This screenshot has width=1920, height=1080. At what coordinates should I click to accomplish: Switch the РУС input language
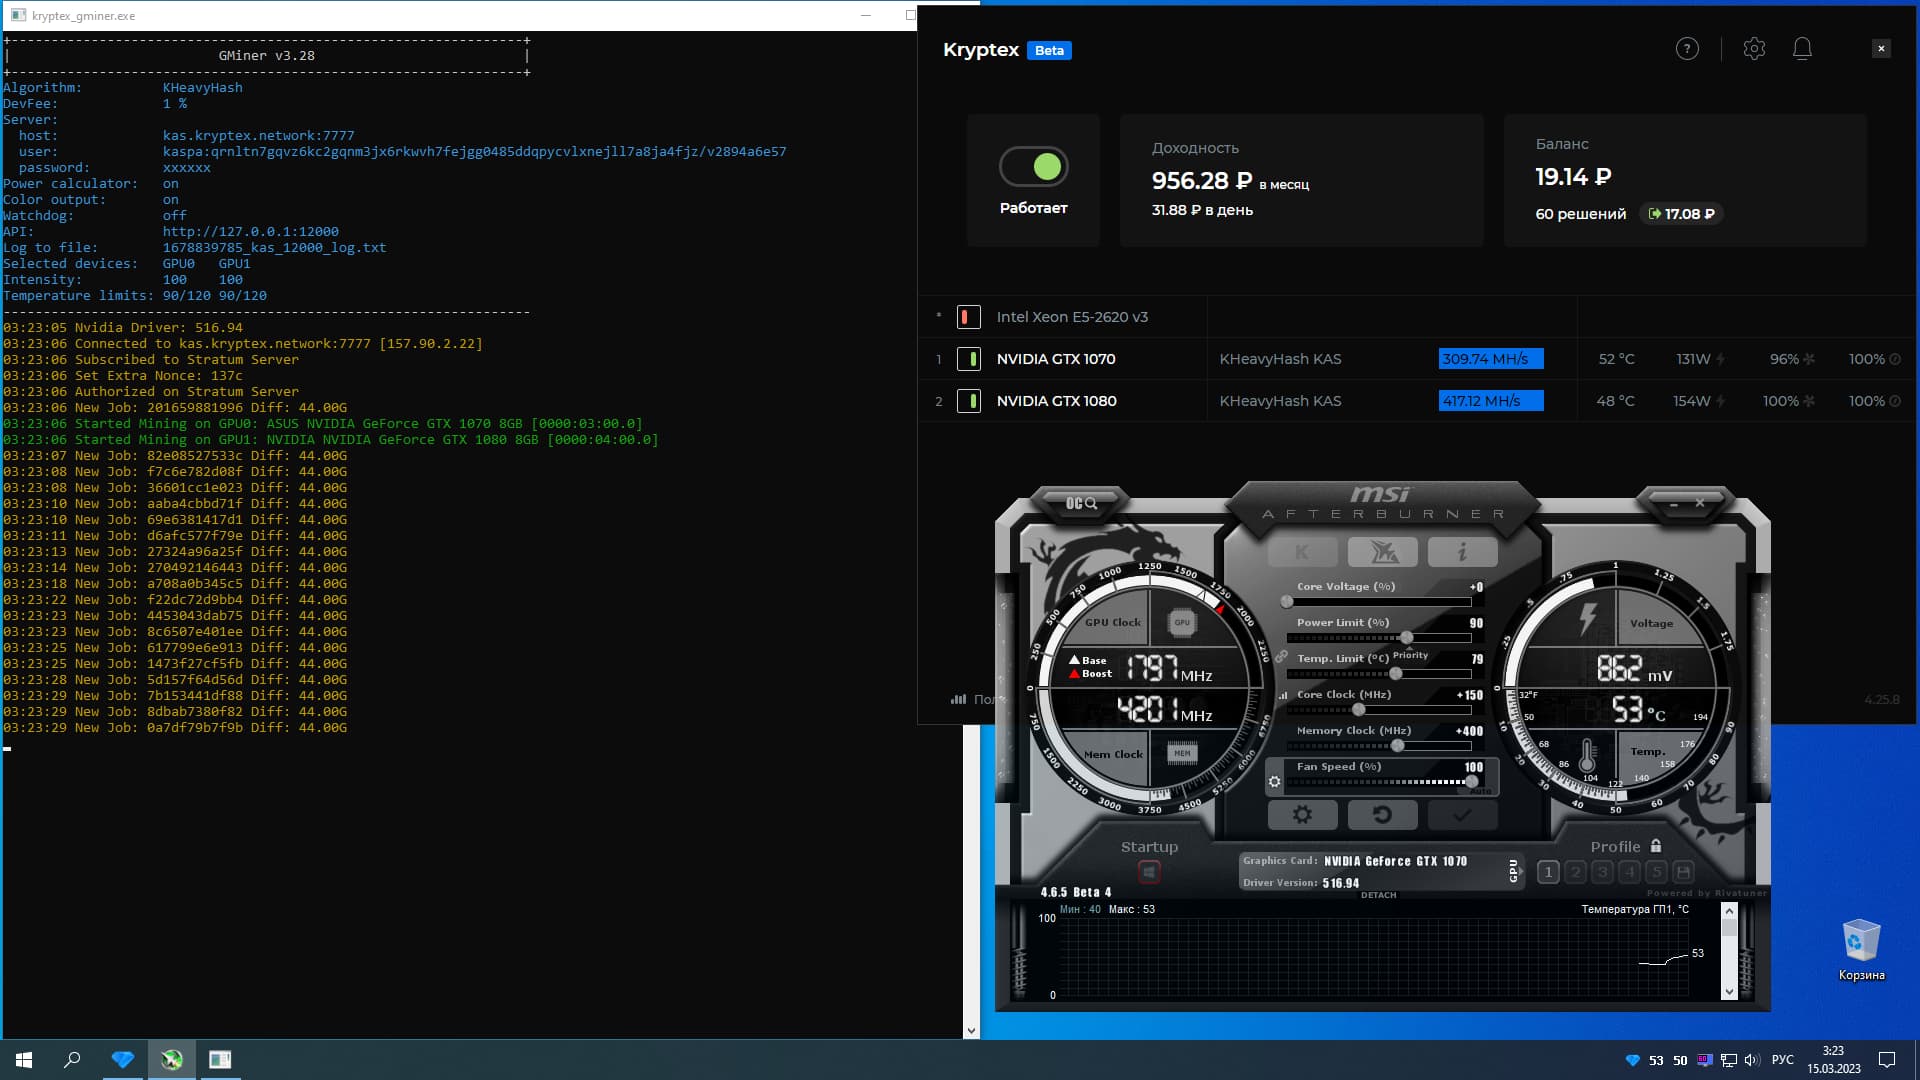[1782, 1060]
